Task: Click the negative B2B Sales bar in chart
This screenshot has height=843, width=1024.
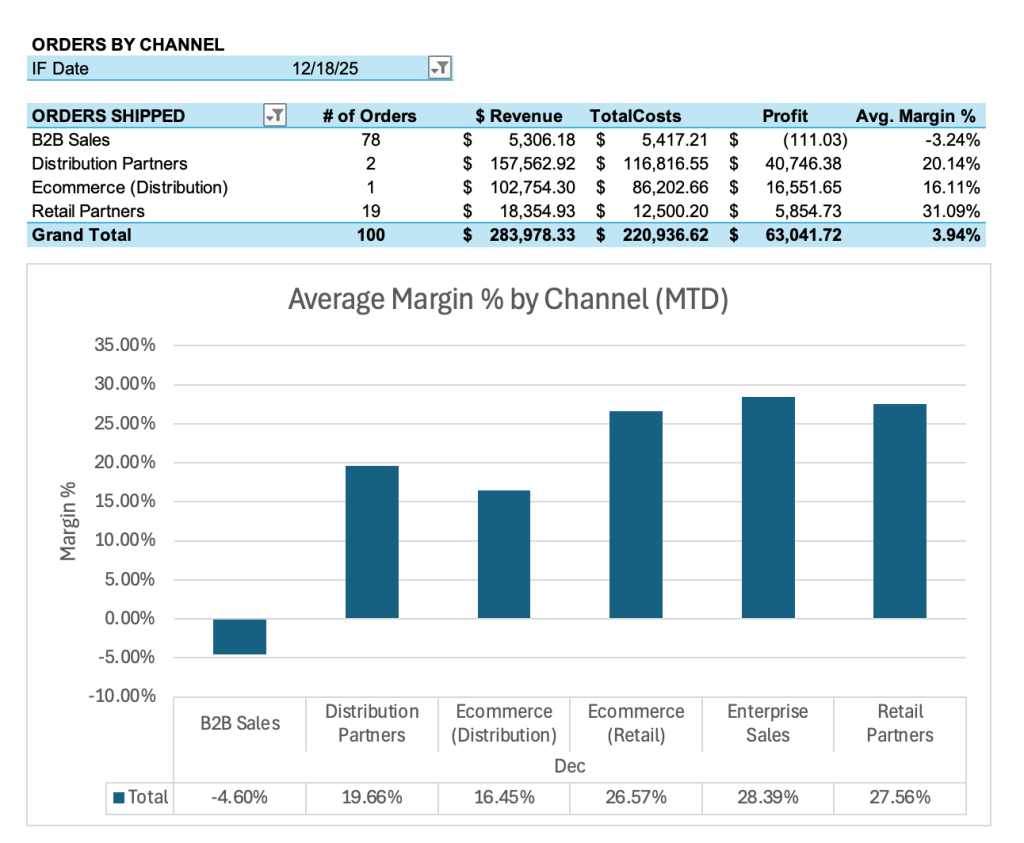Action: (240, 636)
